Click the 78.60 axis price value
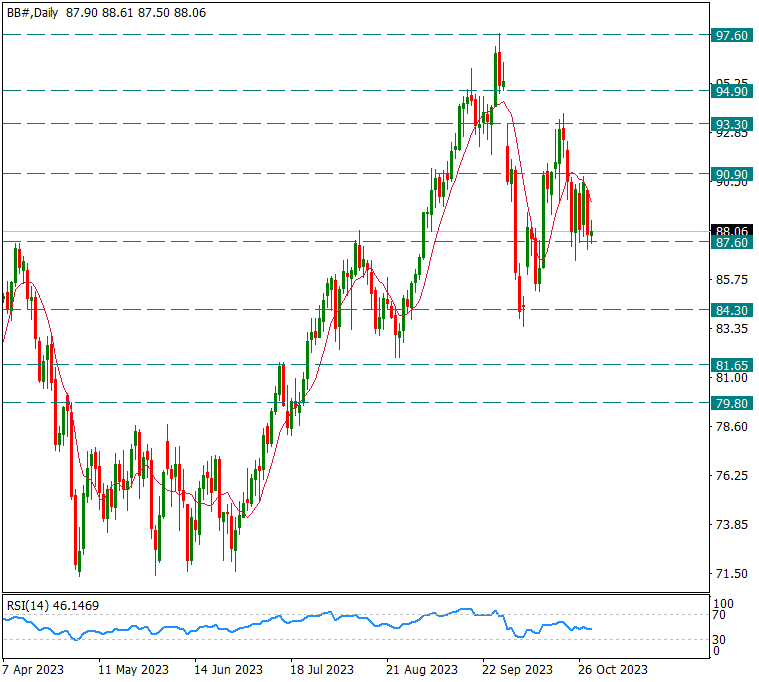 (732, 426)
